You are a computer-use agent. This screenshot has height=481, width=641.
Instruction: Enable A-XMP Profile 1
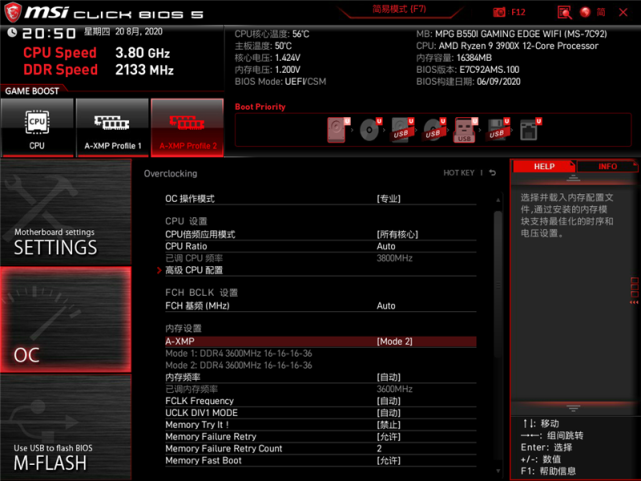(x=112, y=127)
